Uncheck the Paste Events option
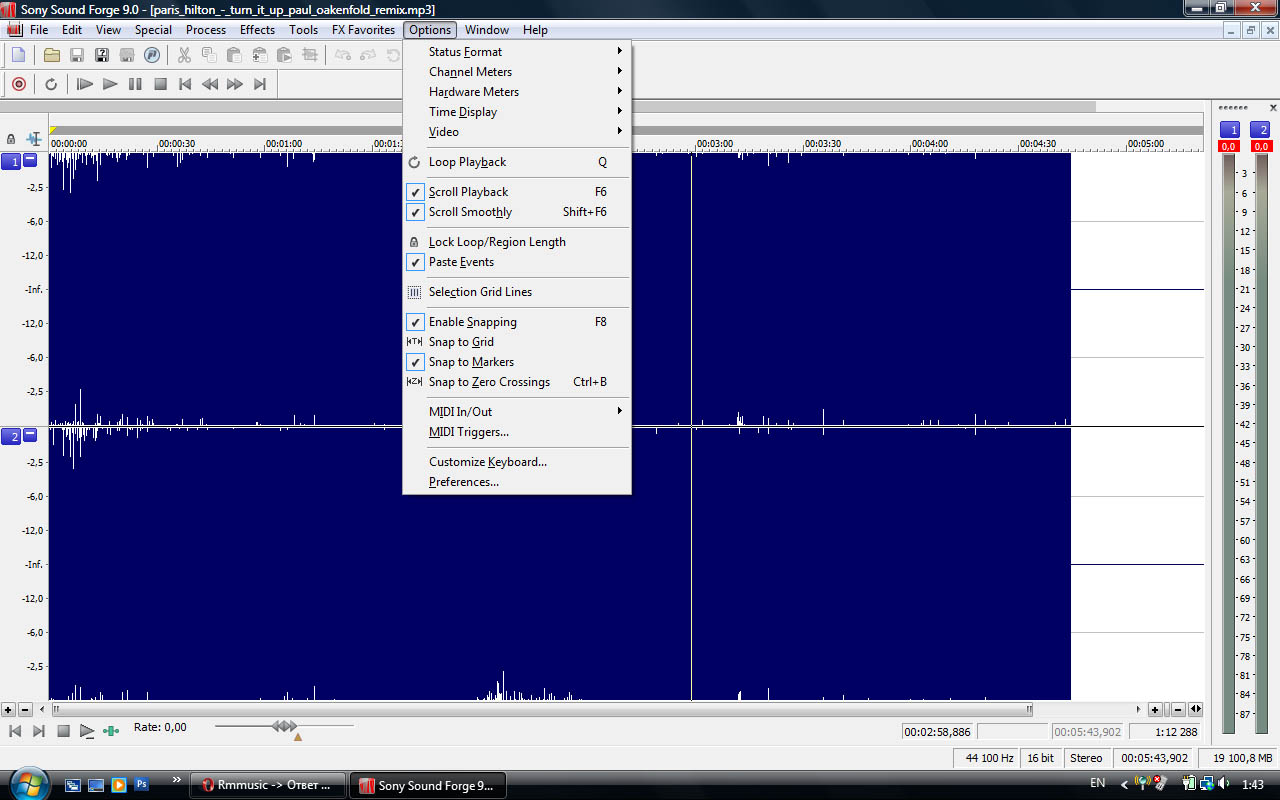Screen dimensions: 1280x800 pyautogui.click(x=517, y=262)
